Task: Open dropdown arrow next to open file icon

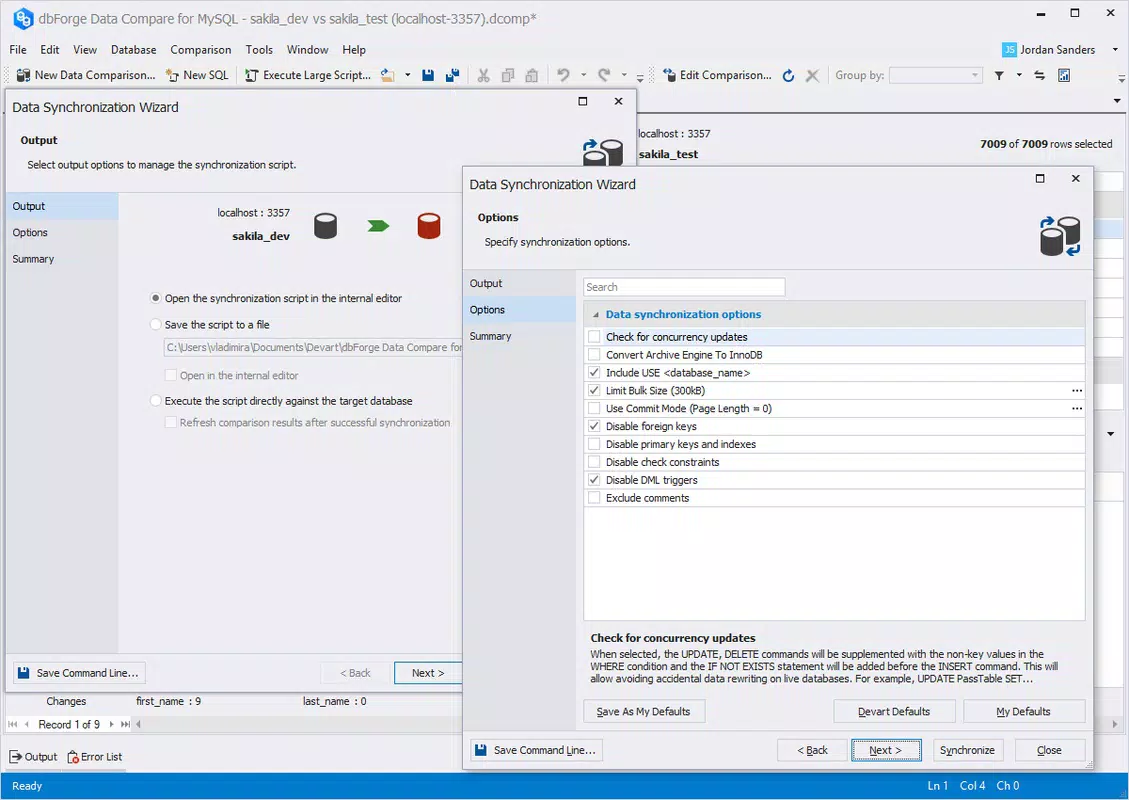Action: [x=408, y=75]
